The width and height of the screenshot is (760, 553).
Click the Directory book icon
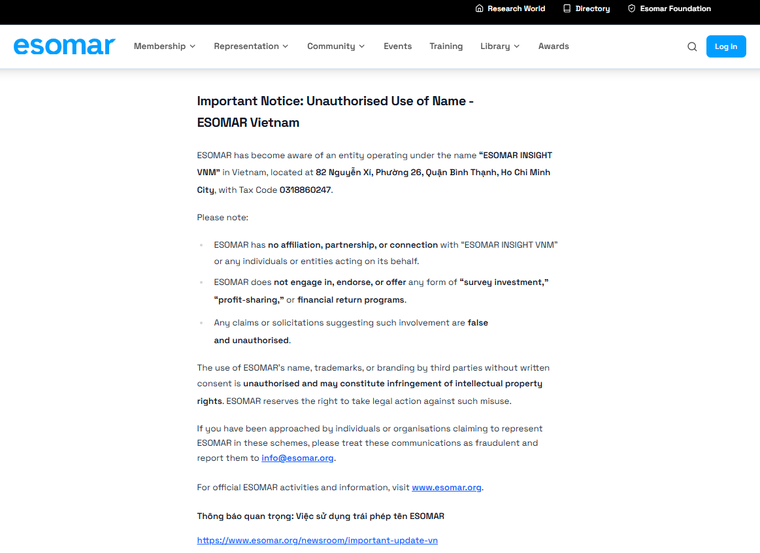(567, 9)
